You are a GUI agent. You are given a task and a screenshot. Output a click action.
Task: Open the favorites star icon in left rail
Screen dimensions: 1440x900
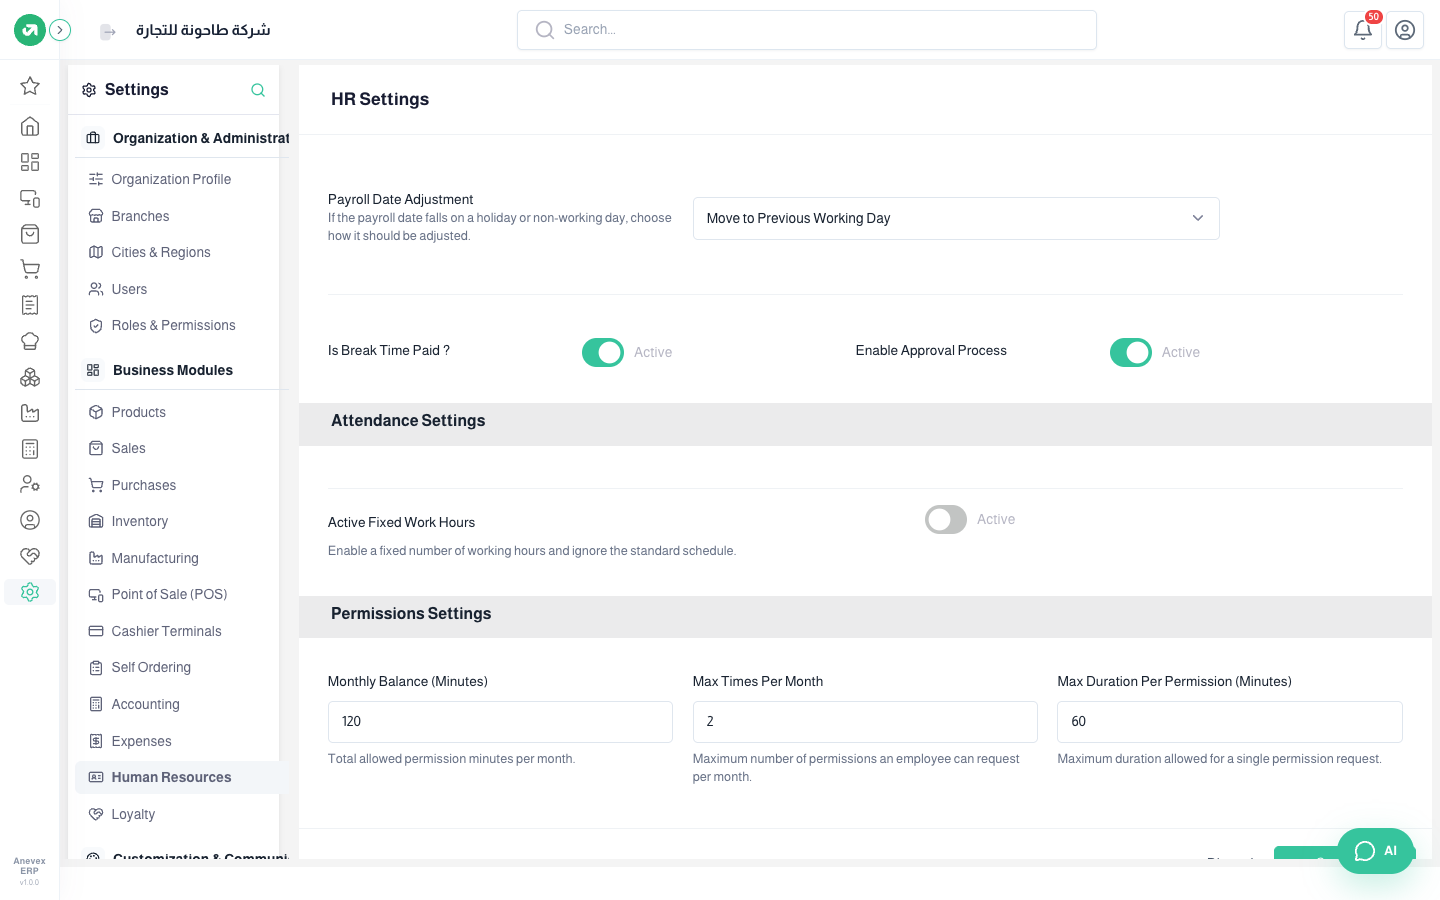coord(30,86)
